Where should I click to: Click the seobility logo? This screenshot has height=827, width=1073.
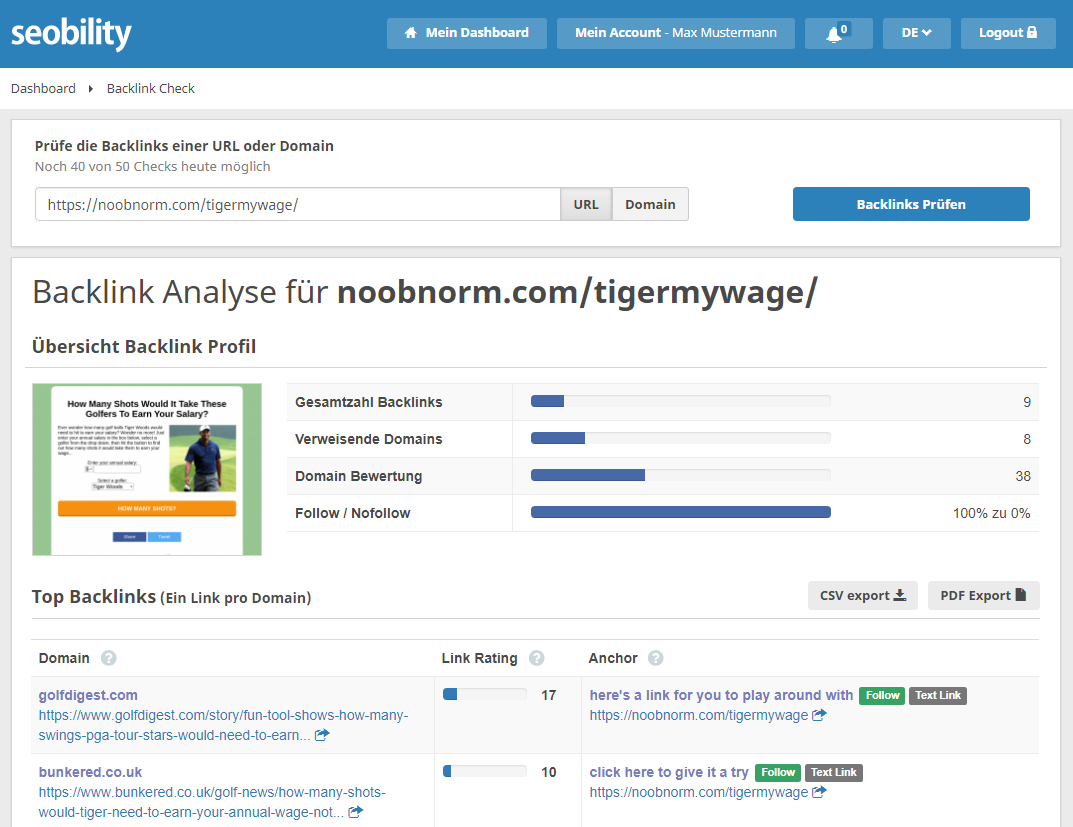pos(71,34)
